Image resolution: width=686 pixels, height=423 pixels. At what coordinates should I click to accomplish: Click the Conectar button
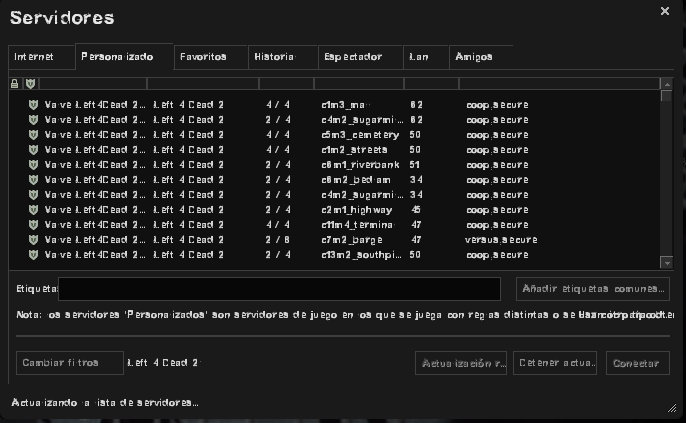pyautogui.click(x=637, y=363)
